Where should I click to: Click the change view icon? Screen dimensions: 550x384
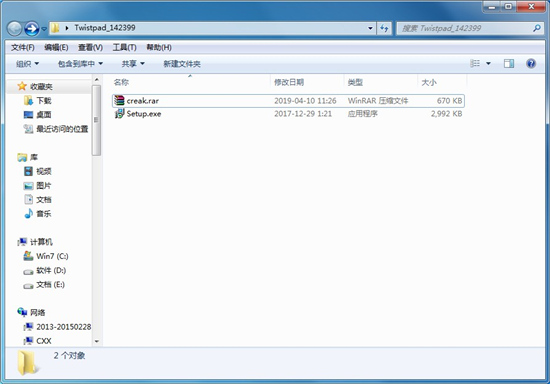(475, 63)
